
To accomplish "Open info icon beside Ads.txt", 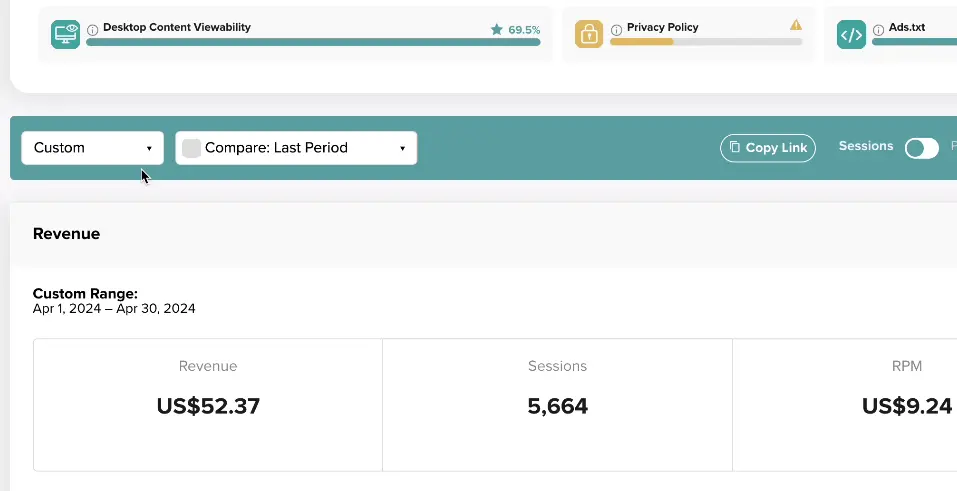I will click(x=878, y=30).
